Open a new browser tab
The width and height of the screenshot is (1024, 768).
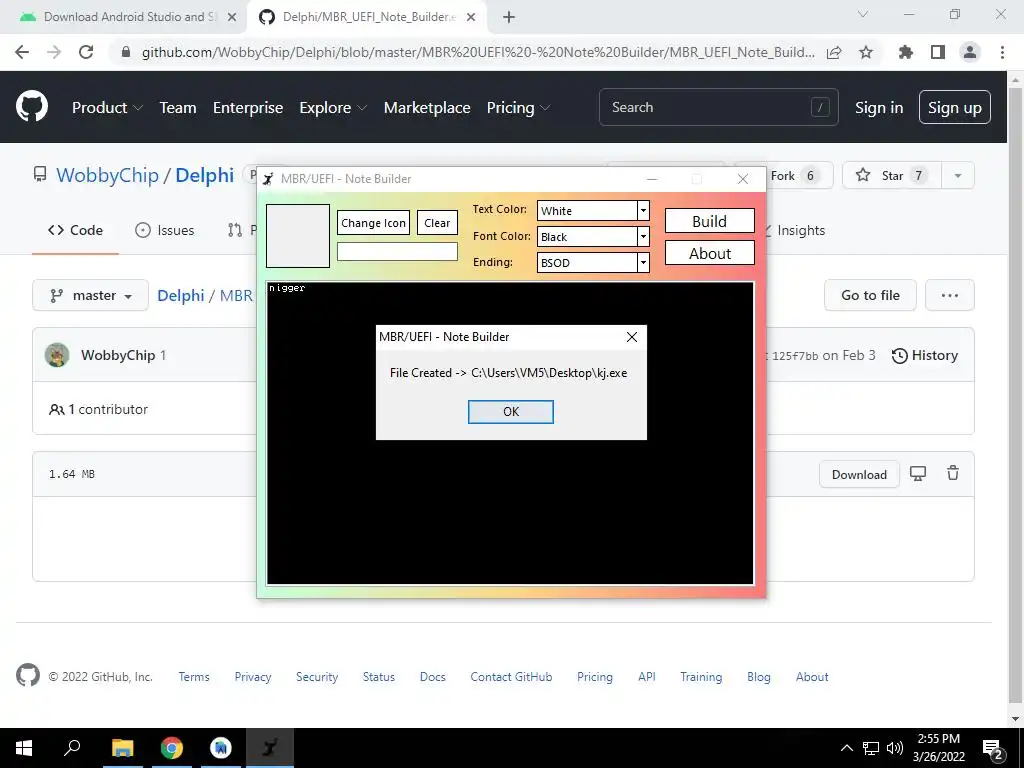(509, 17)
